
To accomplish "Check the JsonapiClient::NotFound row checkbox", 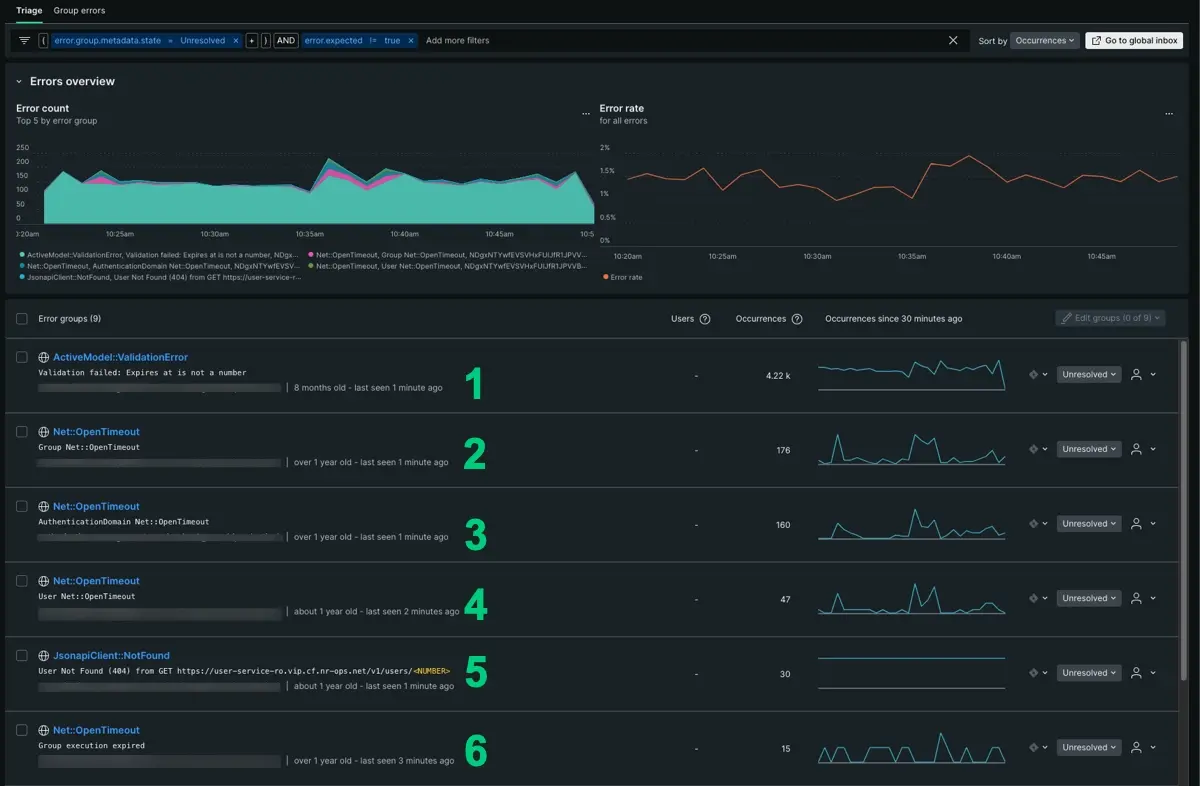I will click(22, 655).
